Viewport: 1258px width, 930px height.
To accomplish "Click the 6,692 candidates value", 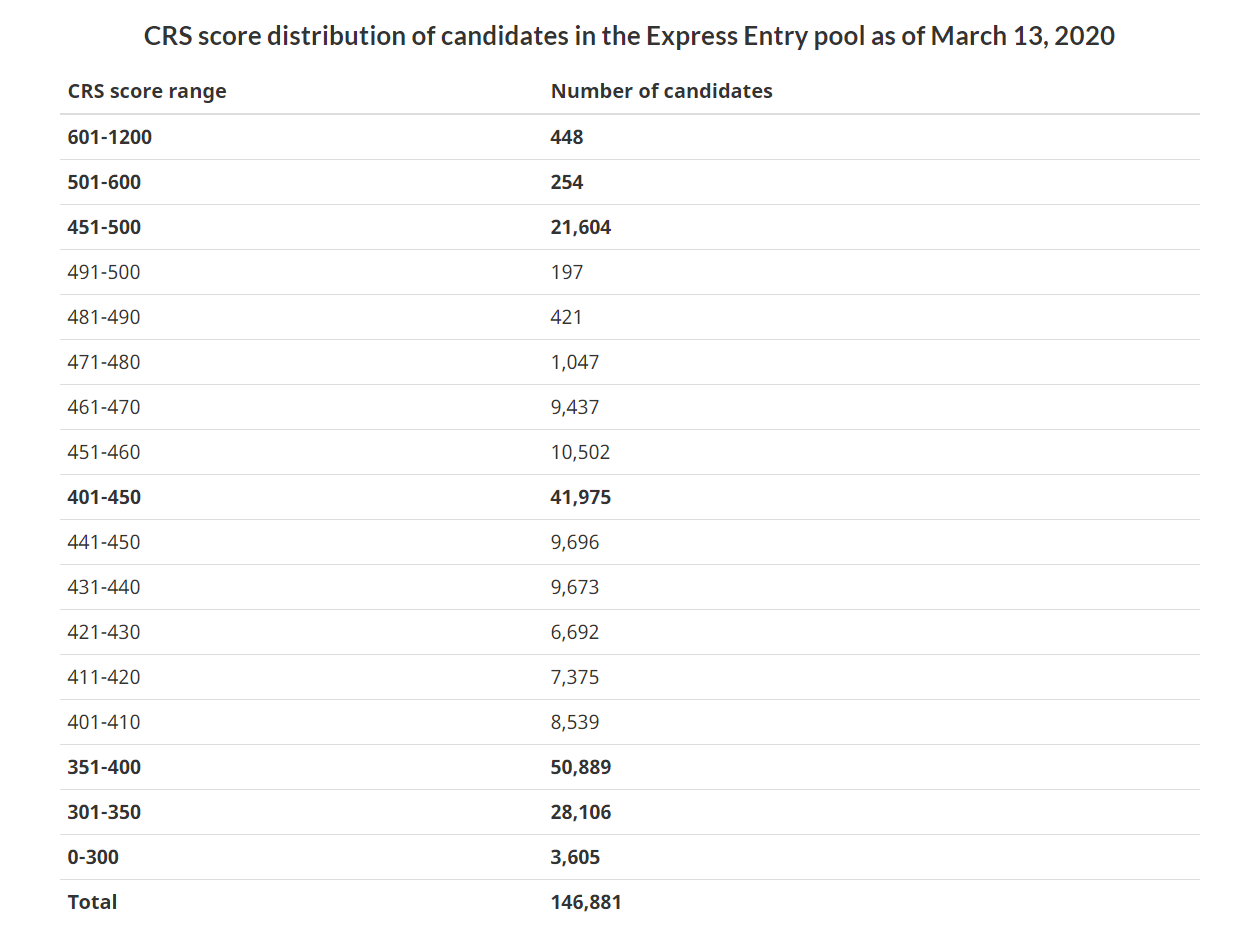I will [x=575, y=632].
